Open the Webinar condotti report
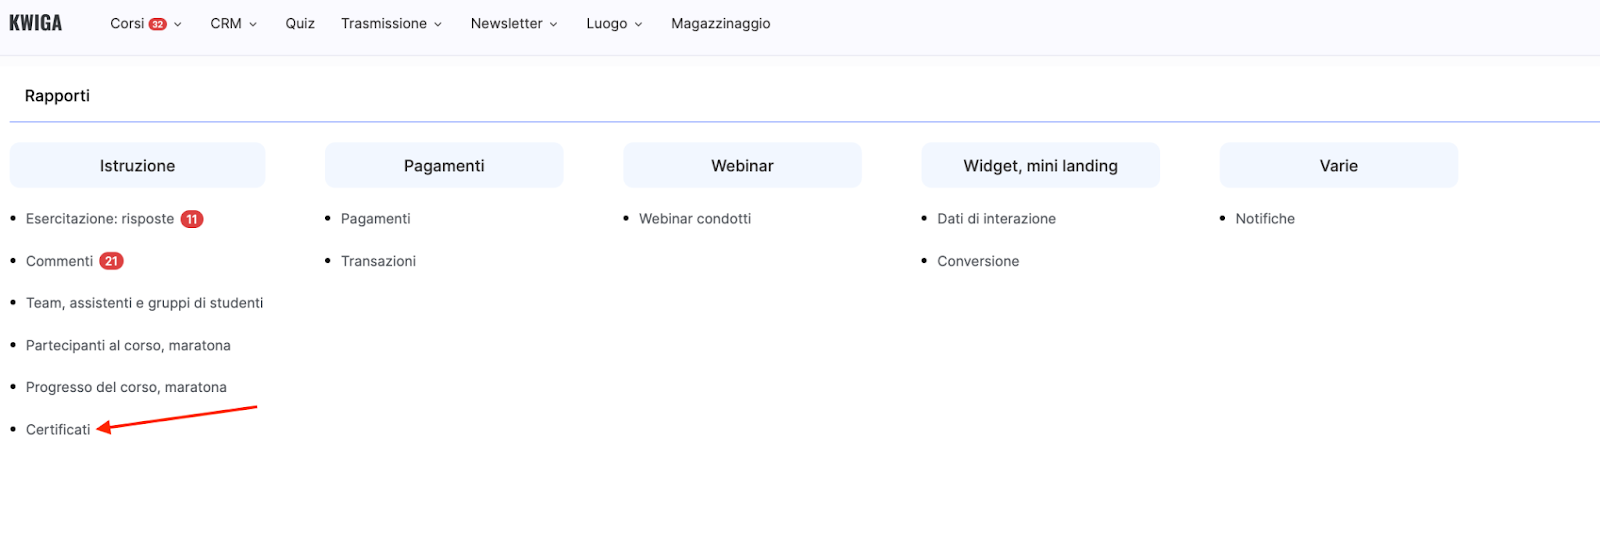 pyautogui.click(x=695, y=219)
